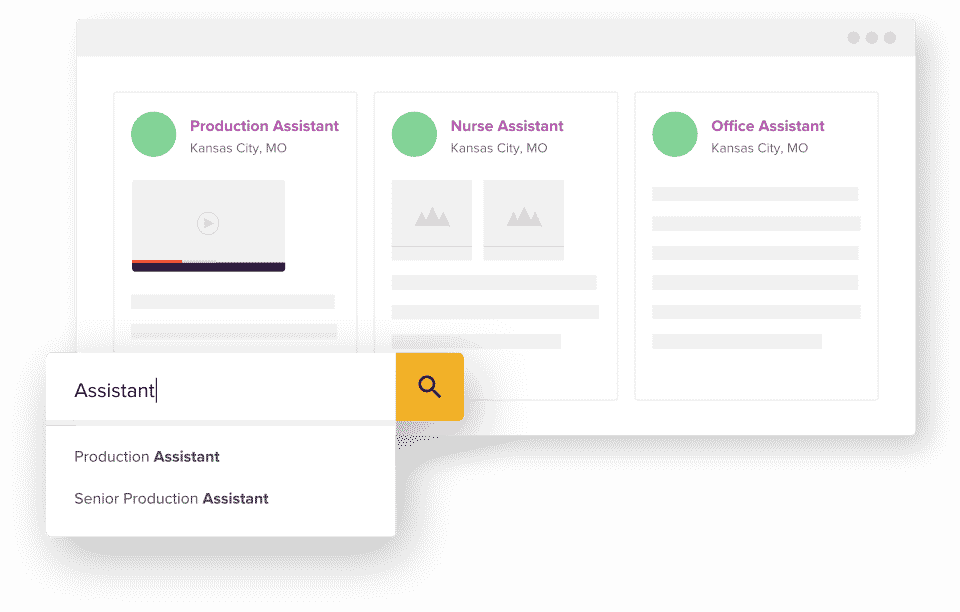Open second image thumbnail on Nurse Assistant card
The image size is (960, 612).
523,220
